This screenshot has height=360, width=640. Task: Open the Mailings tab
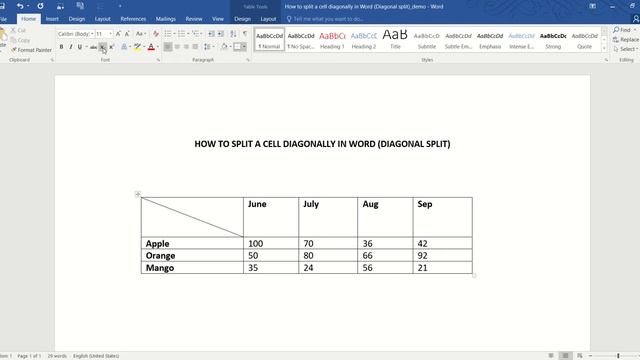(x=166, y=19)
